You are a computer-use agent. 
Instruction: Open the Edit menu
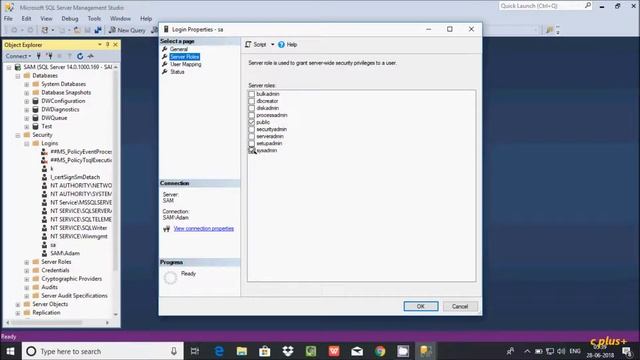[x=27, y=18]
